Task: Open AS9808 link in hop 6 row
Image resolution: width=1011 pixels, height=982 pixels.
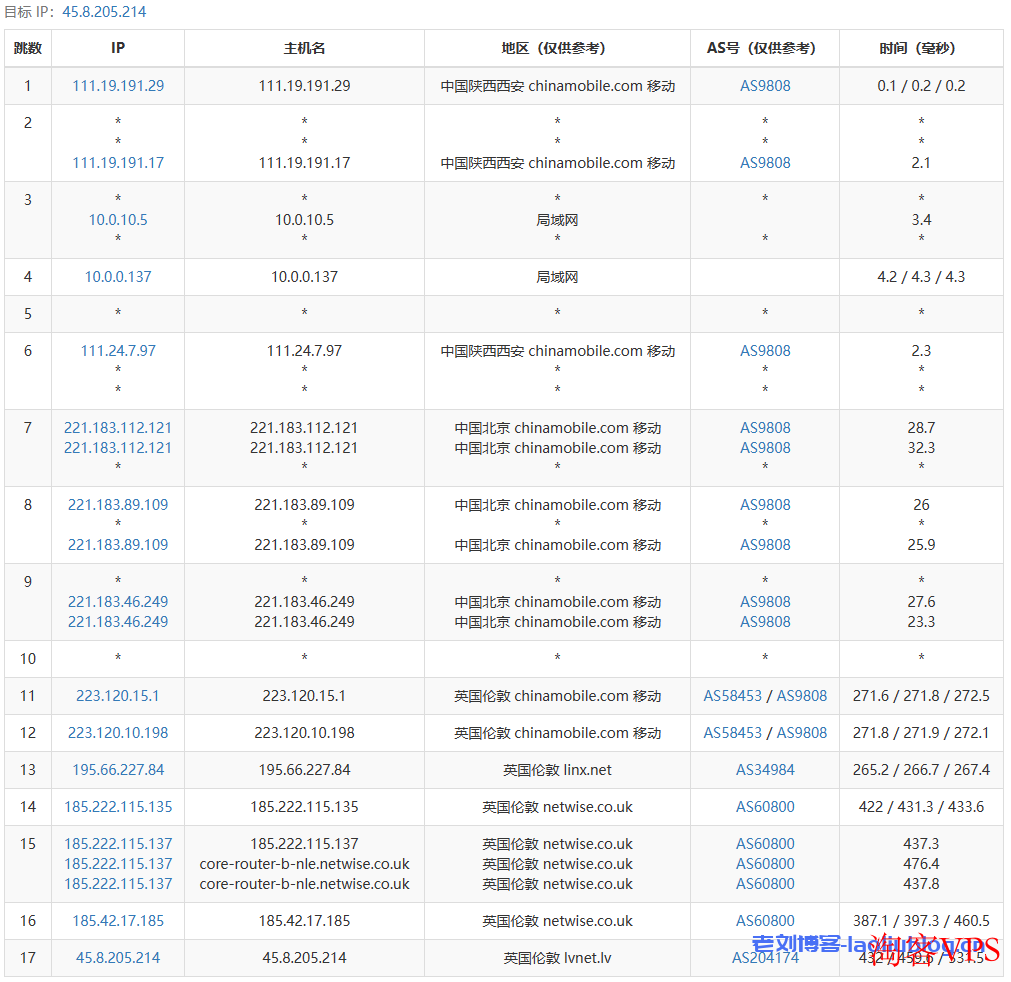Action: pos(765,351)
